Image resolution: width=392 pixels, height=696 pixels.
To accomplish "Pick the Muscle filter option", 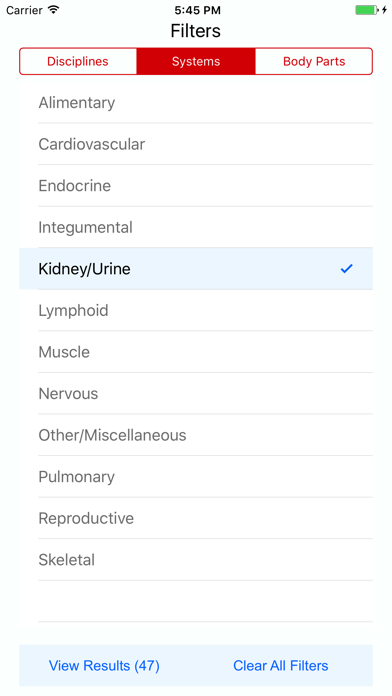I will click(196, 352).
